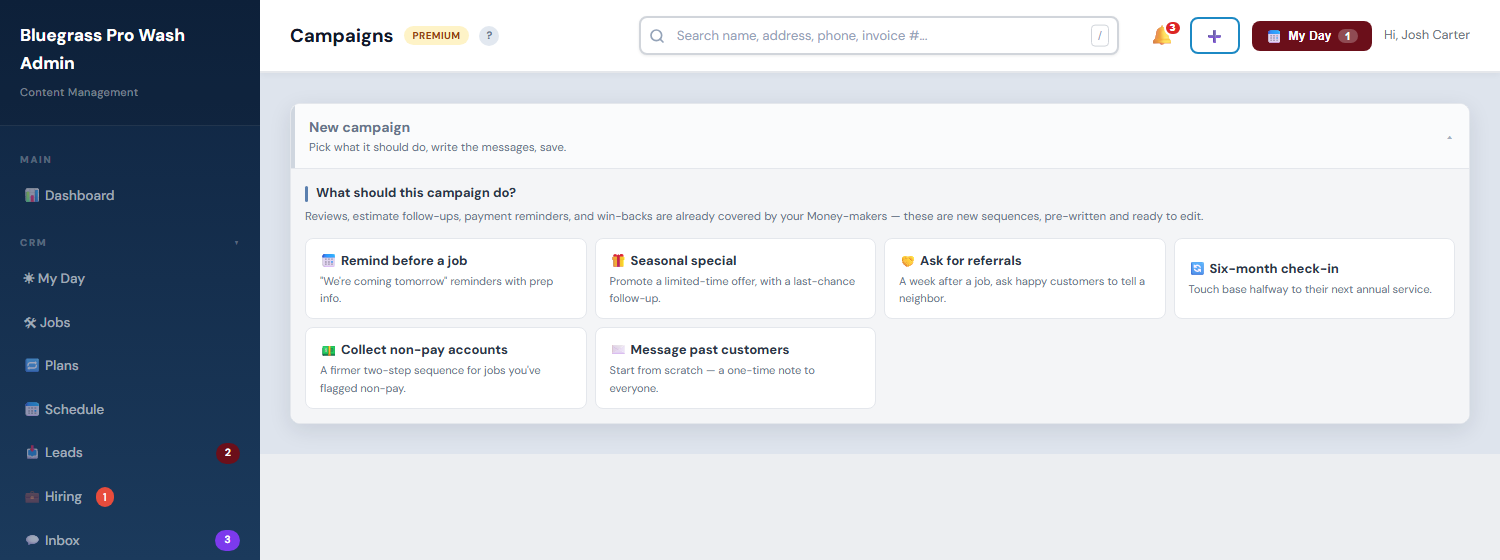The height and width of the screenshot is (560, 1500).
Task: Choose the Collect non-pay accounts card
Action: (x=446, y=368)
